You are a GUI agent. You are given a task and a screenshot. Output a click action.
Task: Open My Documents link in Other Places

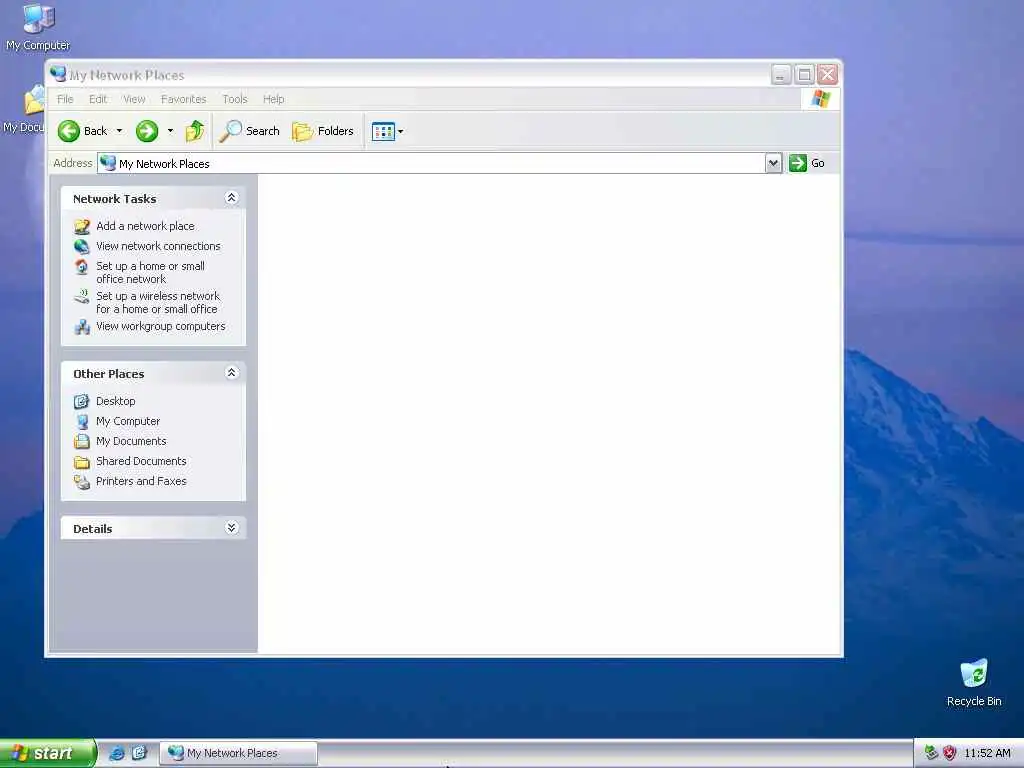tap(131, 441)
